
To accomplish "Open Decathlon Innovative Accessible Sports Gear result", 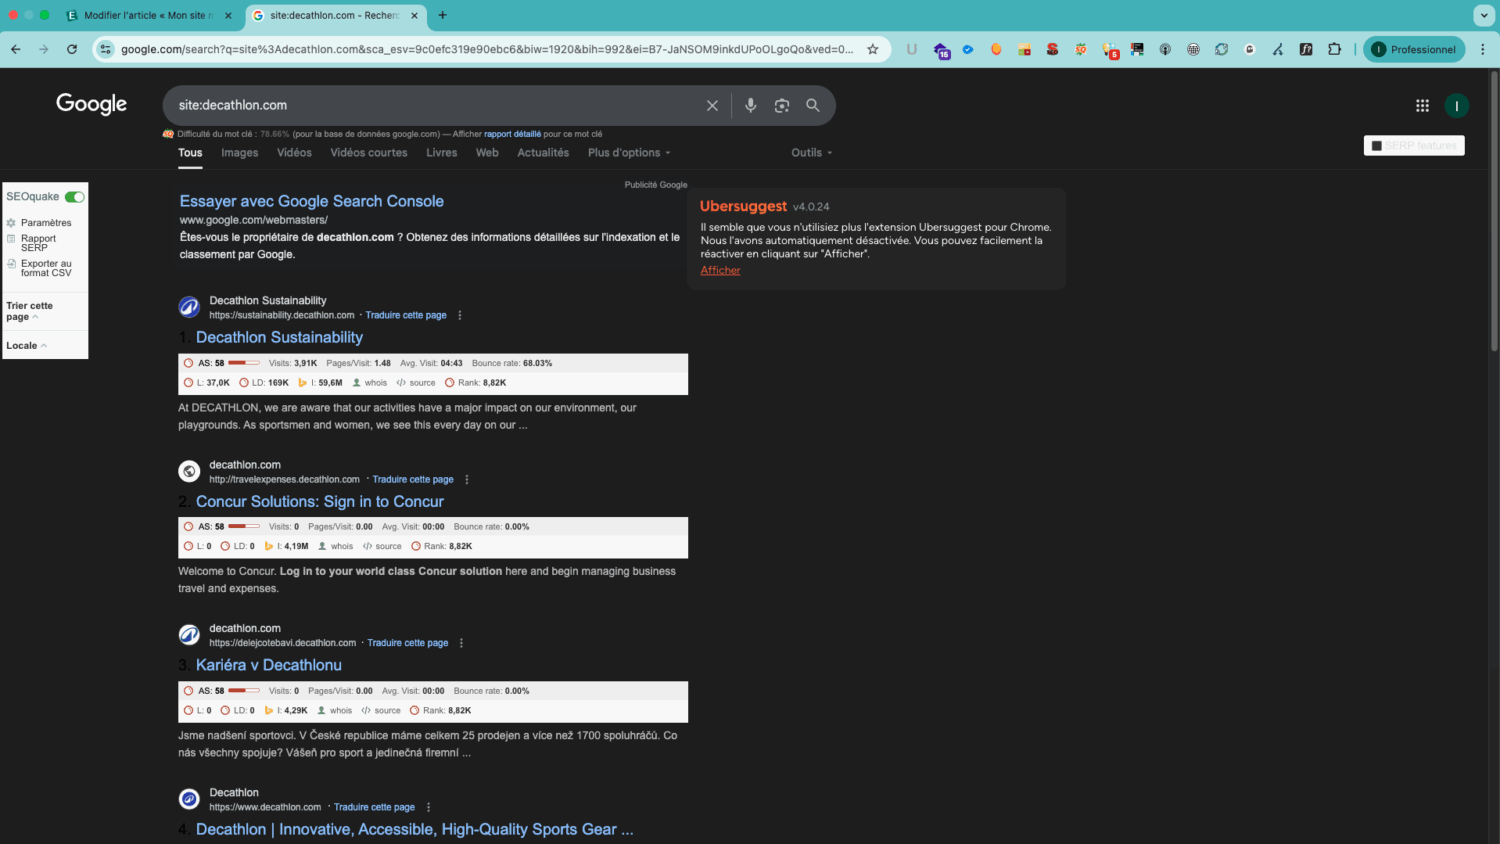I will pyautogui.click(x=414, y=829).
